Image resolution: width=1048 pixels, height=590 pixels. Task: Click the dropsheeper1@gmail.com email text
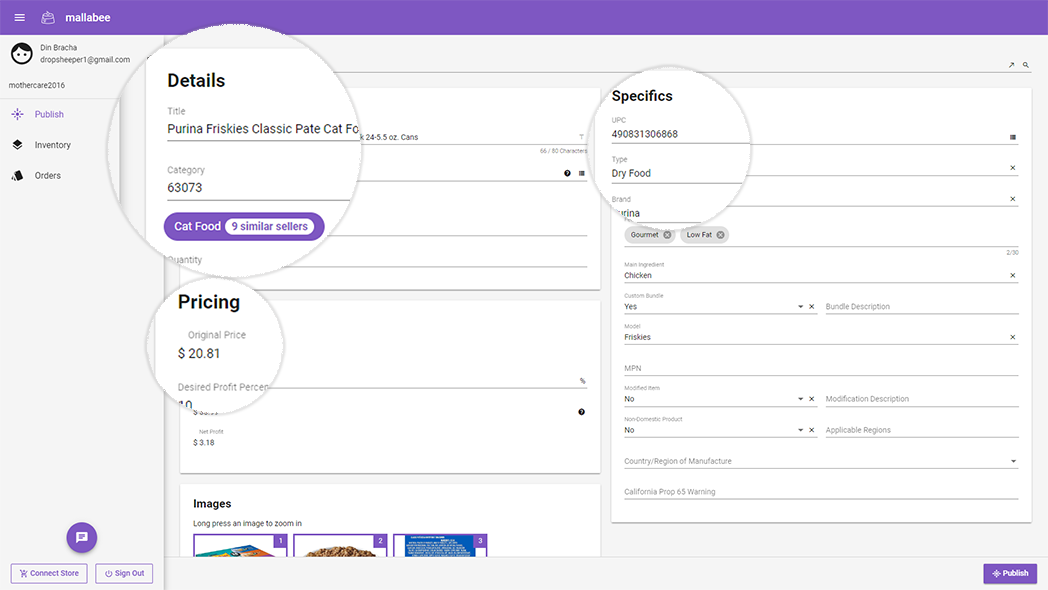click(85, 59)
